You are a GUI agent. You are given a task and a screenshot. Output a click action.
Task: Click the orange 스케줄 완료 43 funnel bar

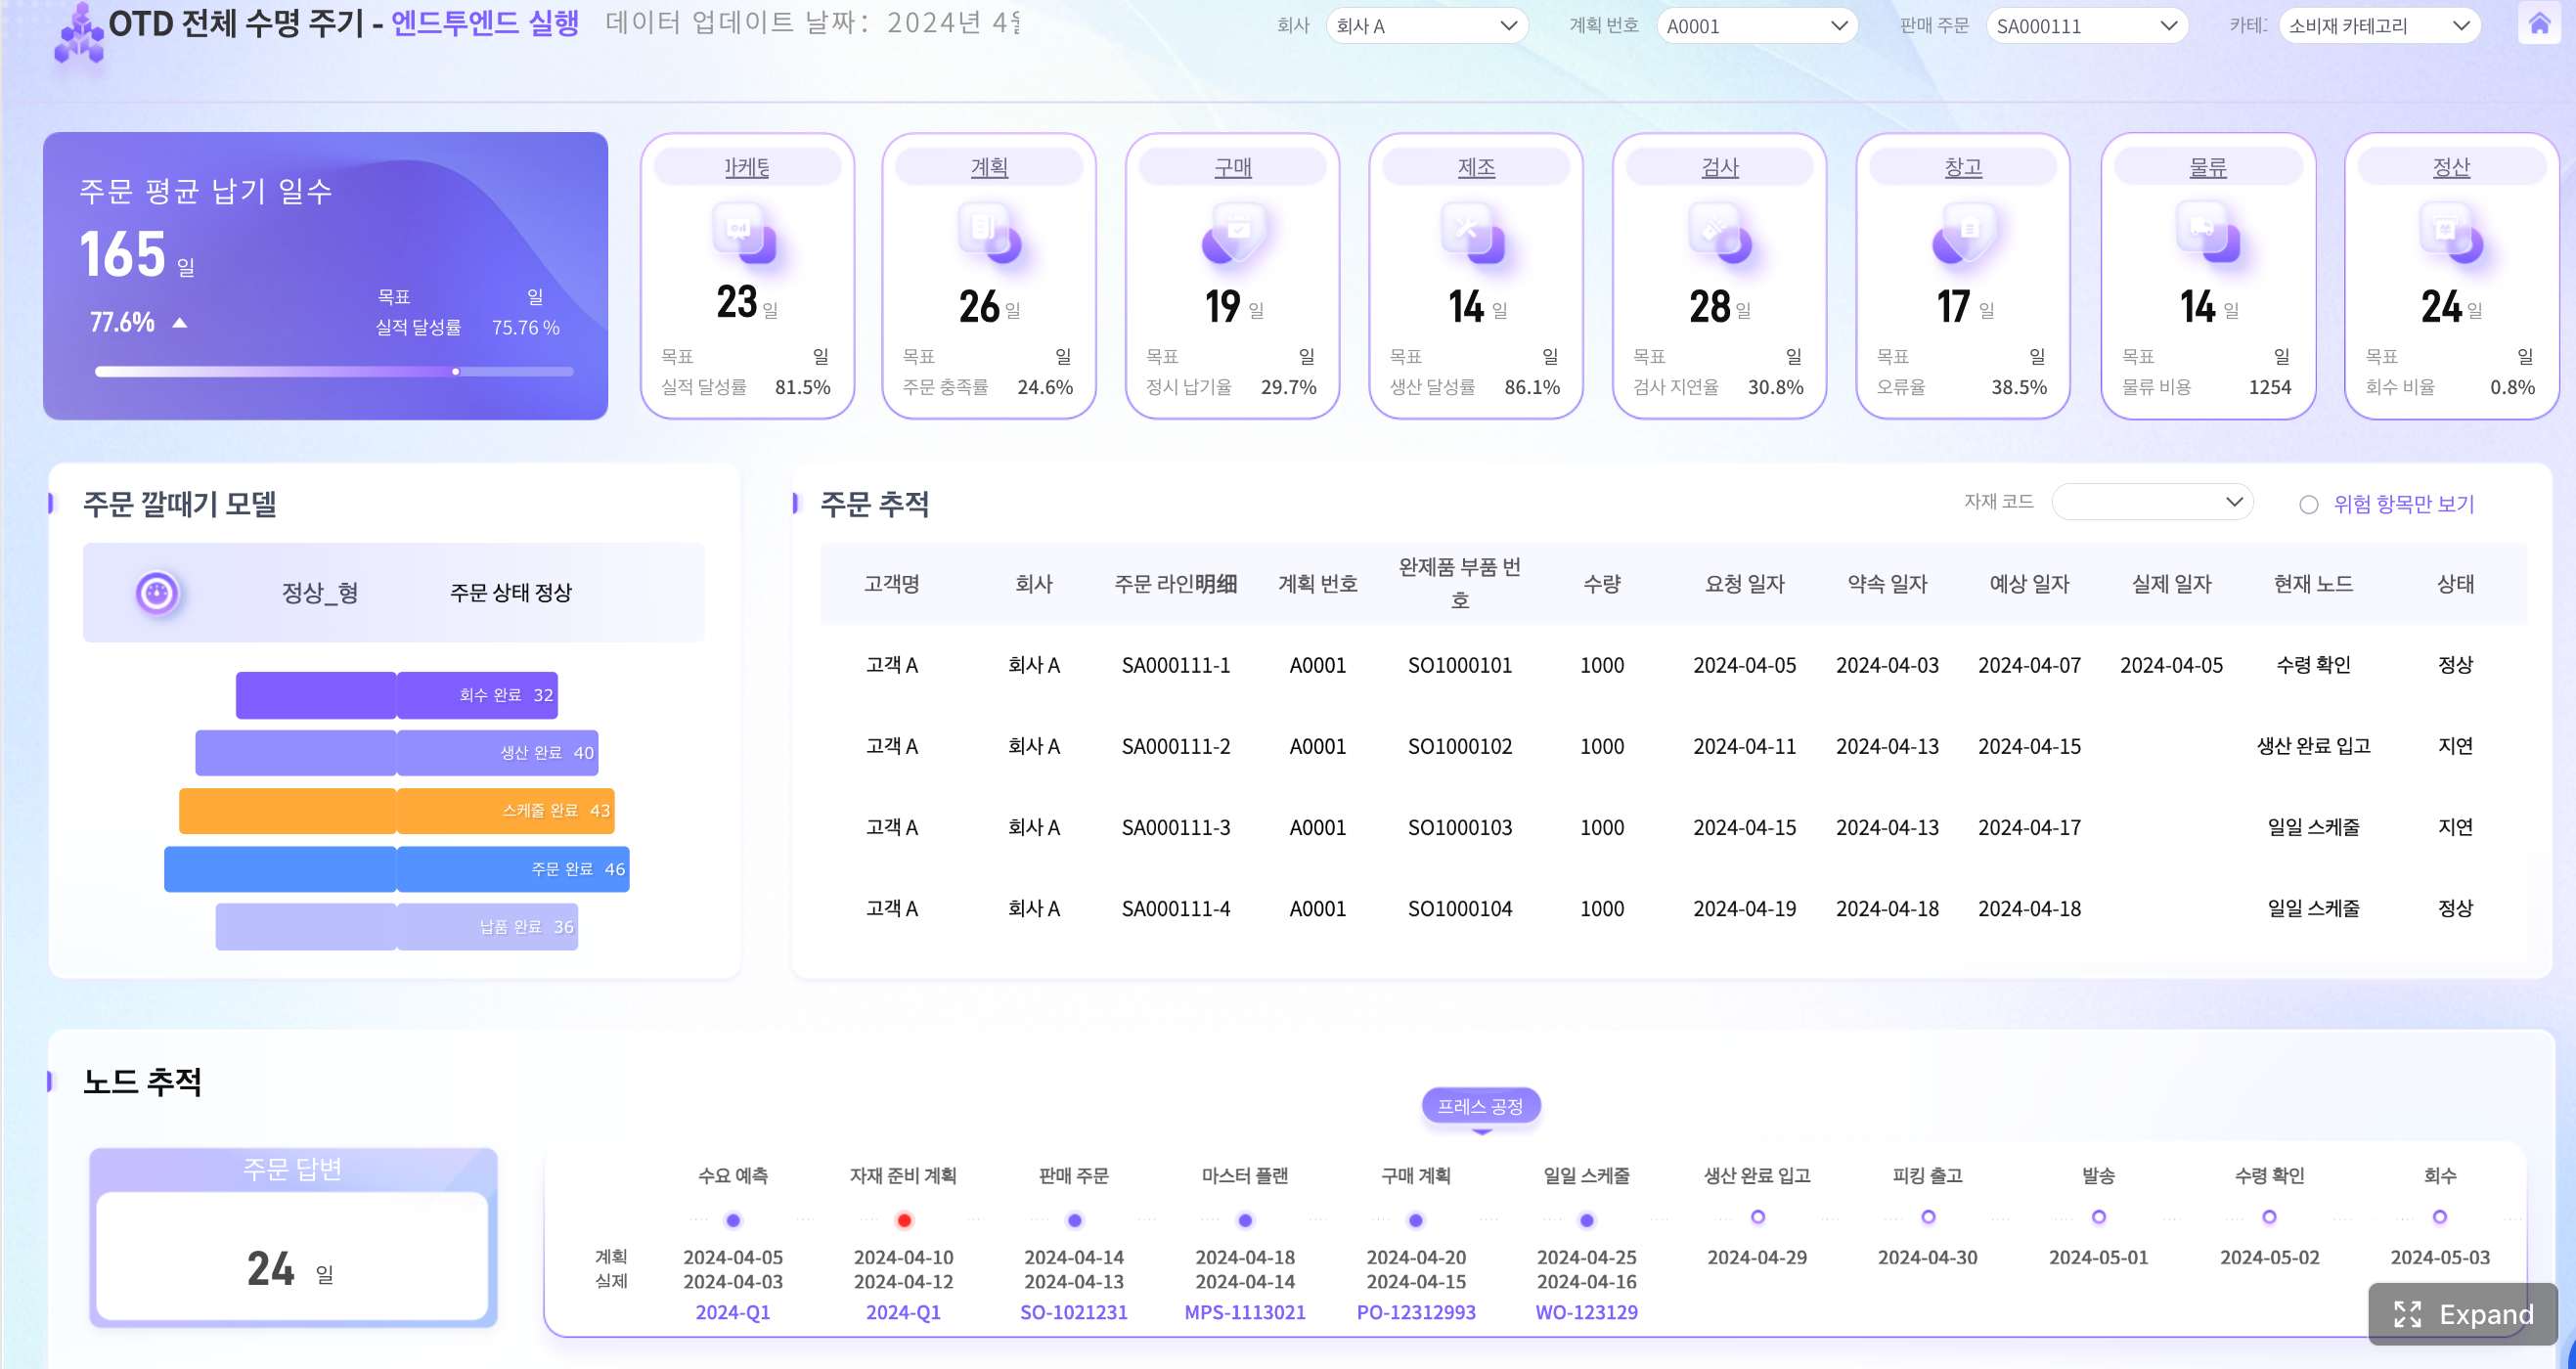tap(397, 811)
